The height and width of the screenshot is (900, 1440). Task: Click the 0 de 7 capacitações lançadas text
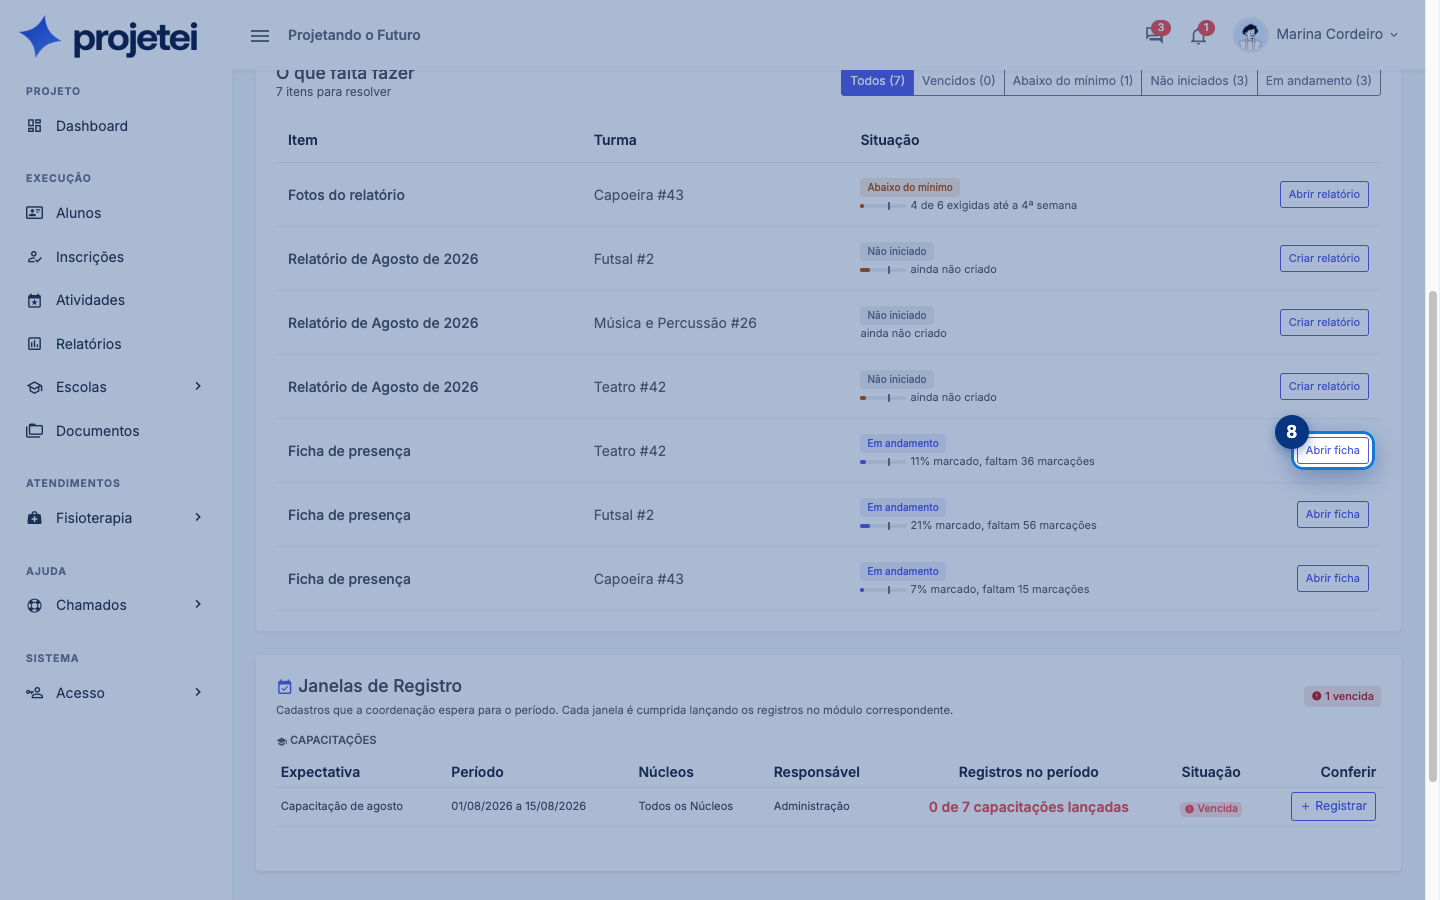tap(1028, 807)
